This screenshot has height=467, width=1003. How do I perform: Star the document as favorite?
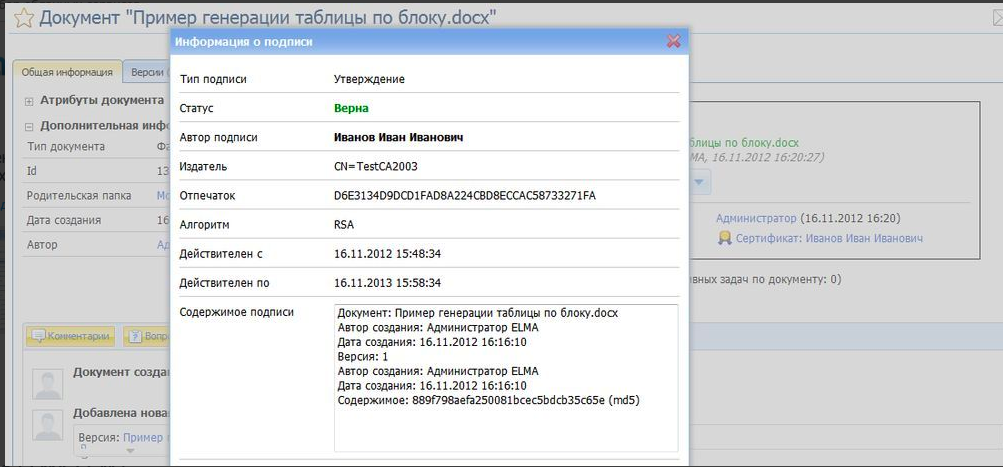(x=24, y=18)
